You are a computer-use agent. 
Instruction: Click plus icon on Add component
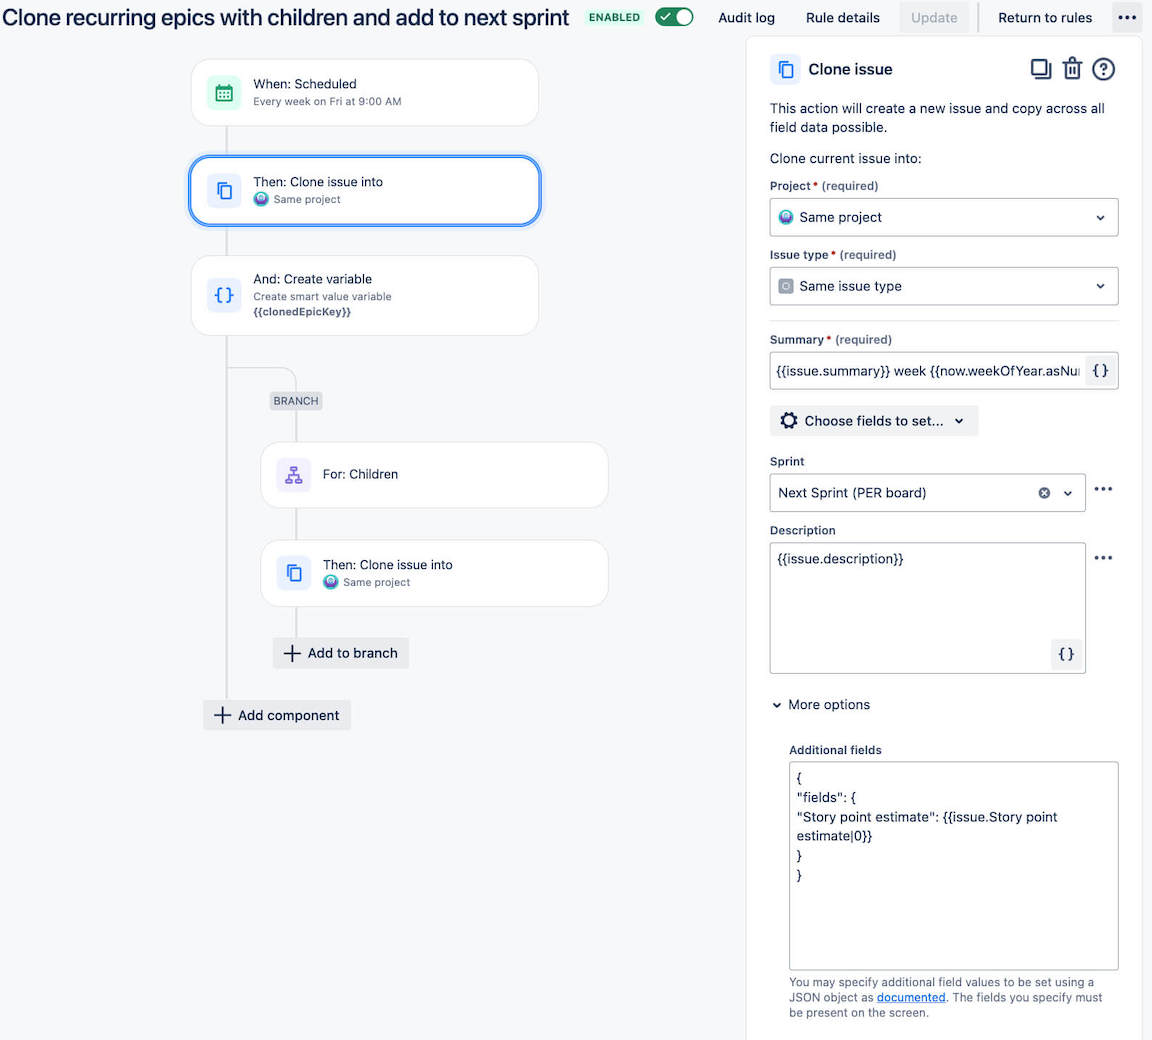(x=222, y=715)
